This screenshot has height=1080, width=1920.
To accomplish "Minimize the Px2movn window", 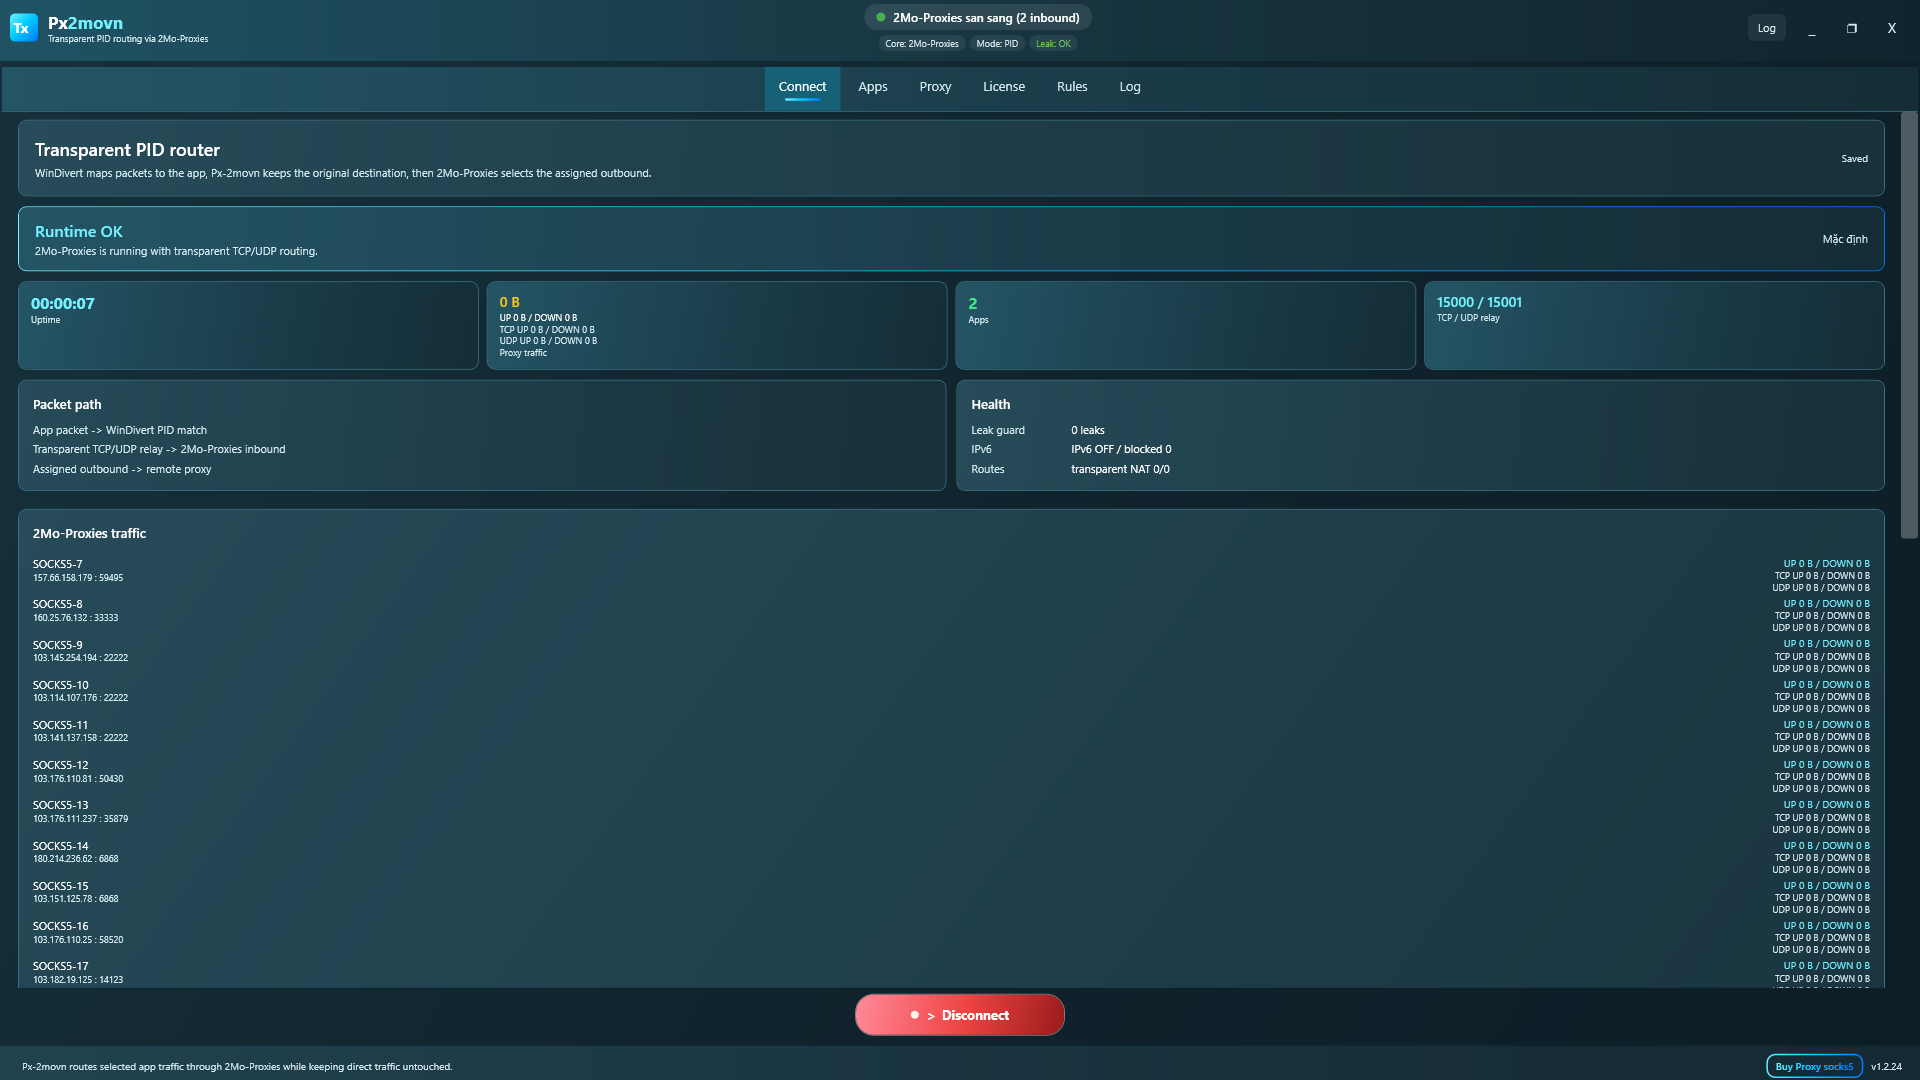I will [x=1812, y=28].
